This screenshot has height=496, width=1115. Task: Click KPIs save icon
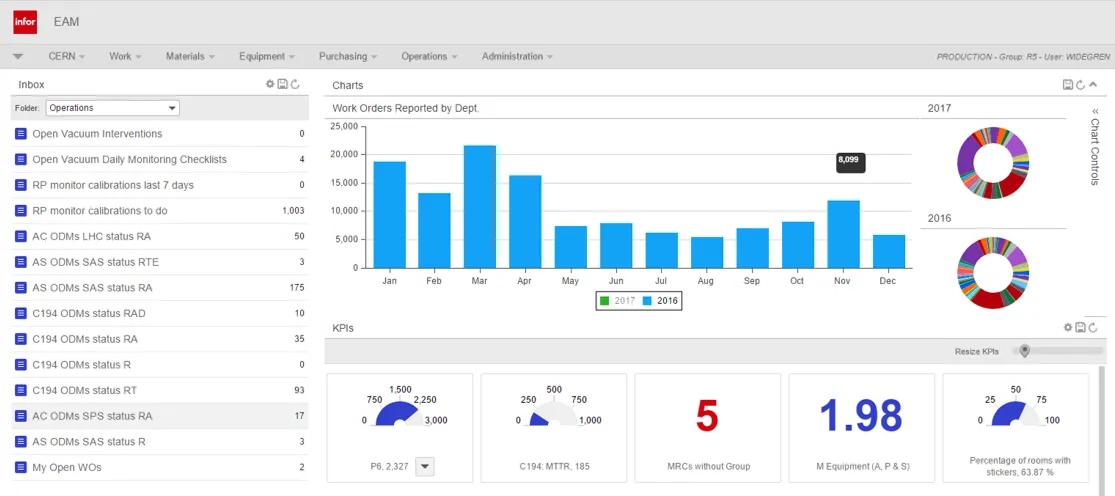coord(1080,328)
